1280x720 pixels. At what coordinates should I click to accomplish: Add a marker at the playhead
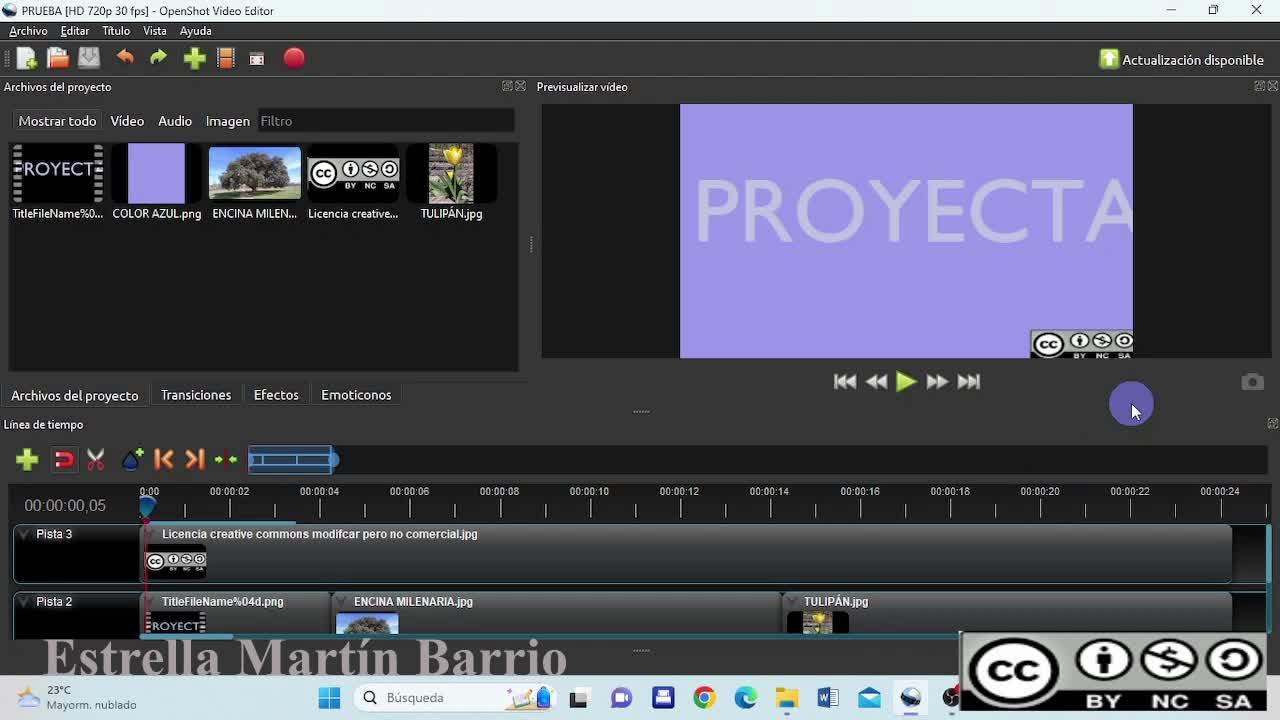point(132,459)
